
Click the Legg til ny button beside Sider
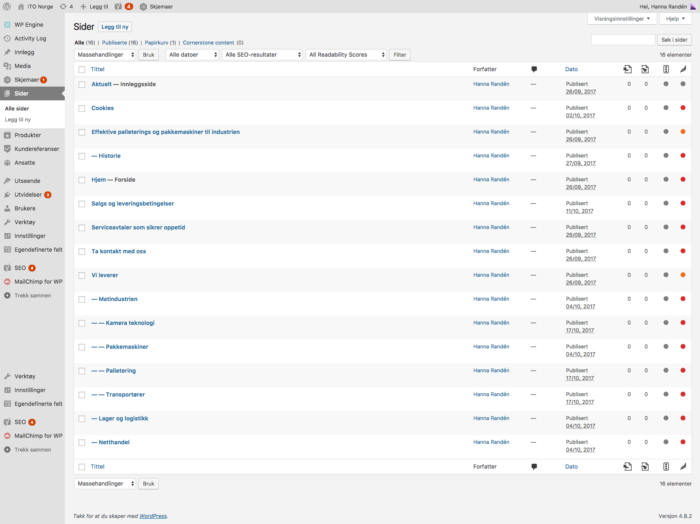click(115, 27)
